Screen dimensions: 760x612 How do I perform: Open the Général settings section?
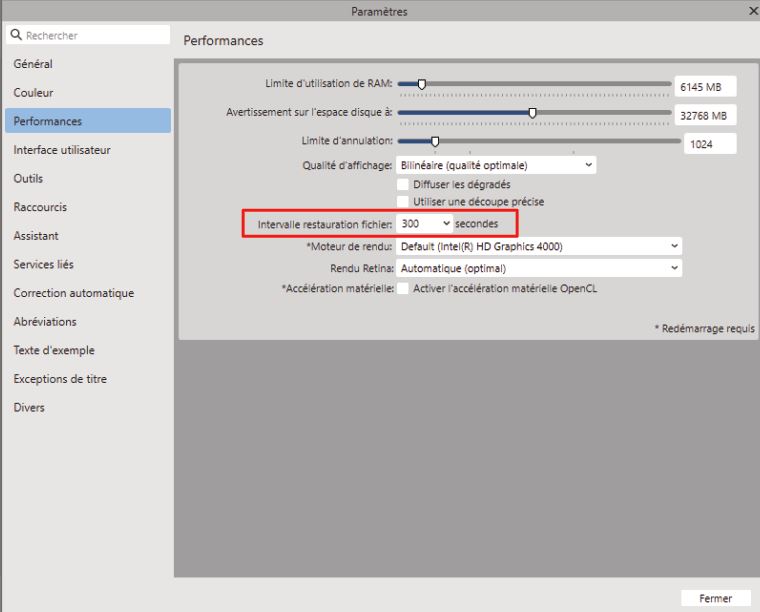(33, 64)
